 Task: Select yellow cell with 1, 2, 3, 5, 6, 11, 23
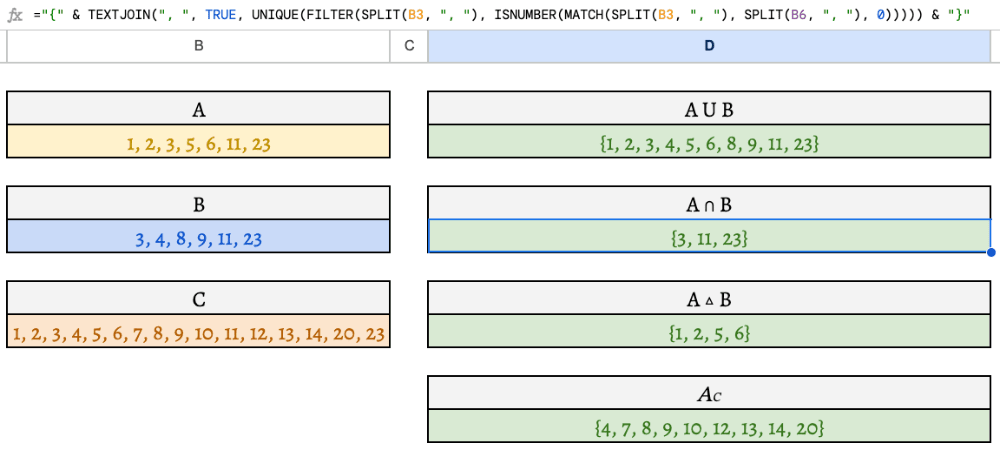(x=198, y=142)
